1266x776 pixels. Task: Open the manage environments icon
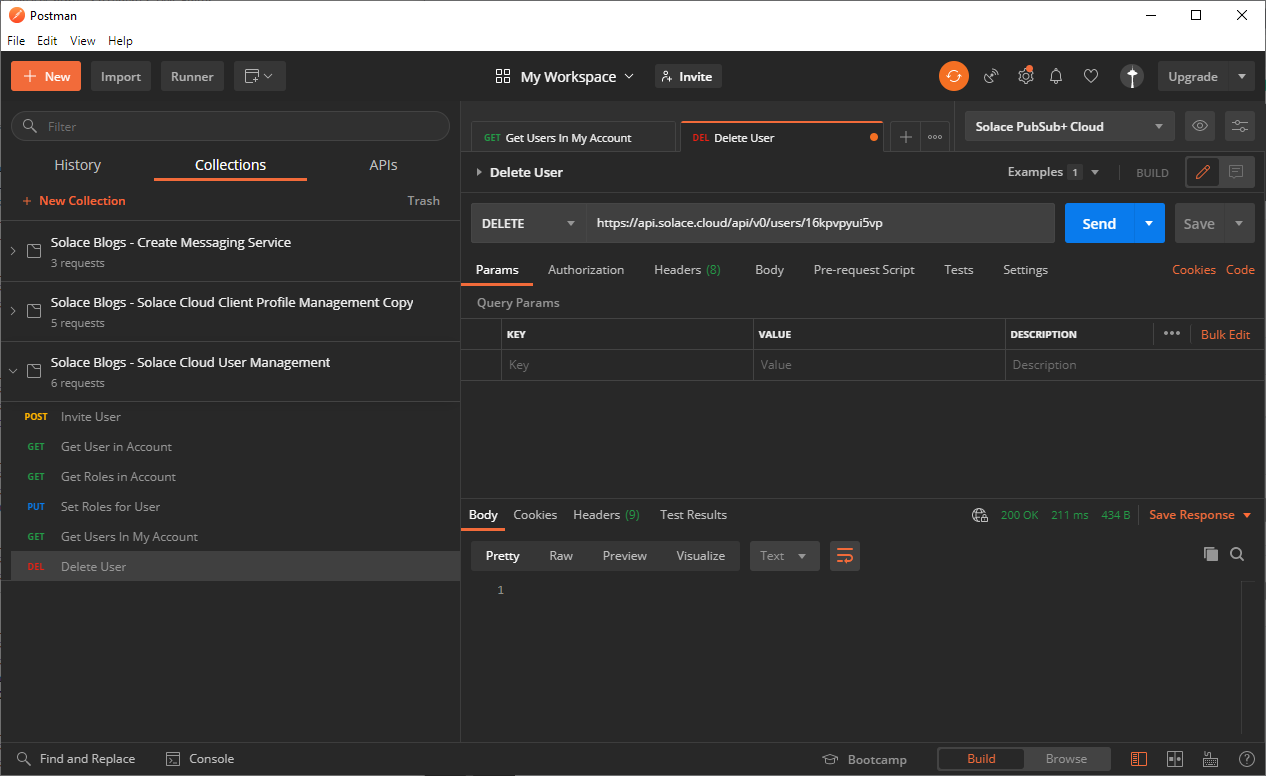(1240, 126)
